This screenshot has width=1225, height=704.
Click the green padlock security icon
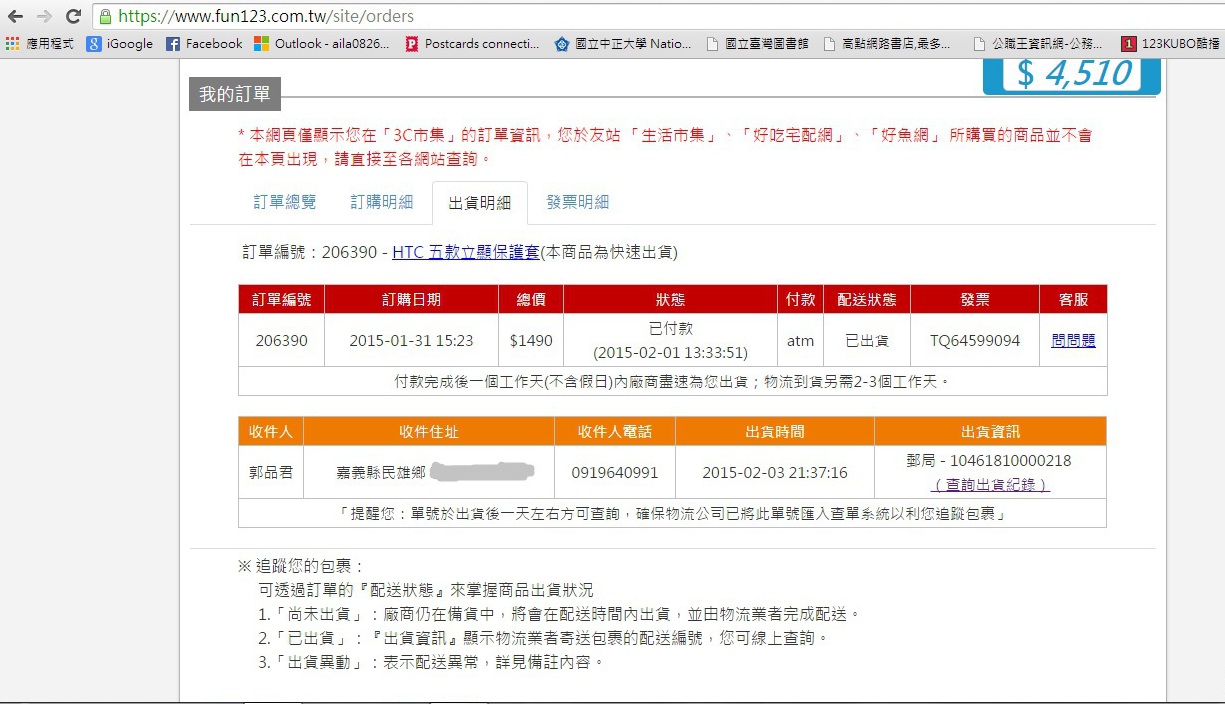tap(105, 16)
